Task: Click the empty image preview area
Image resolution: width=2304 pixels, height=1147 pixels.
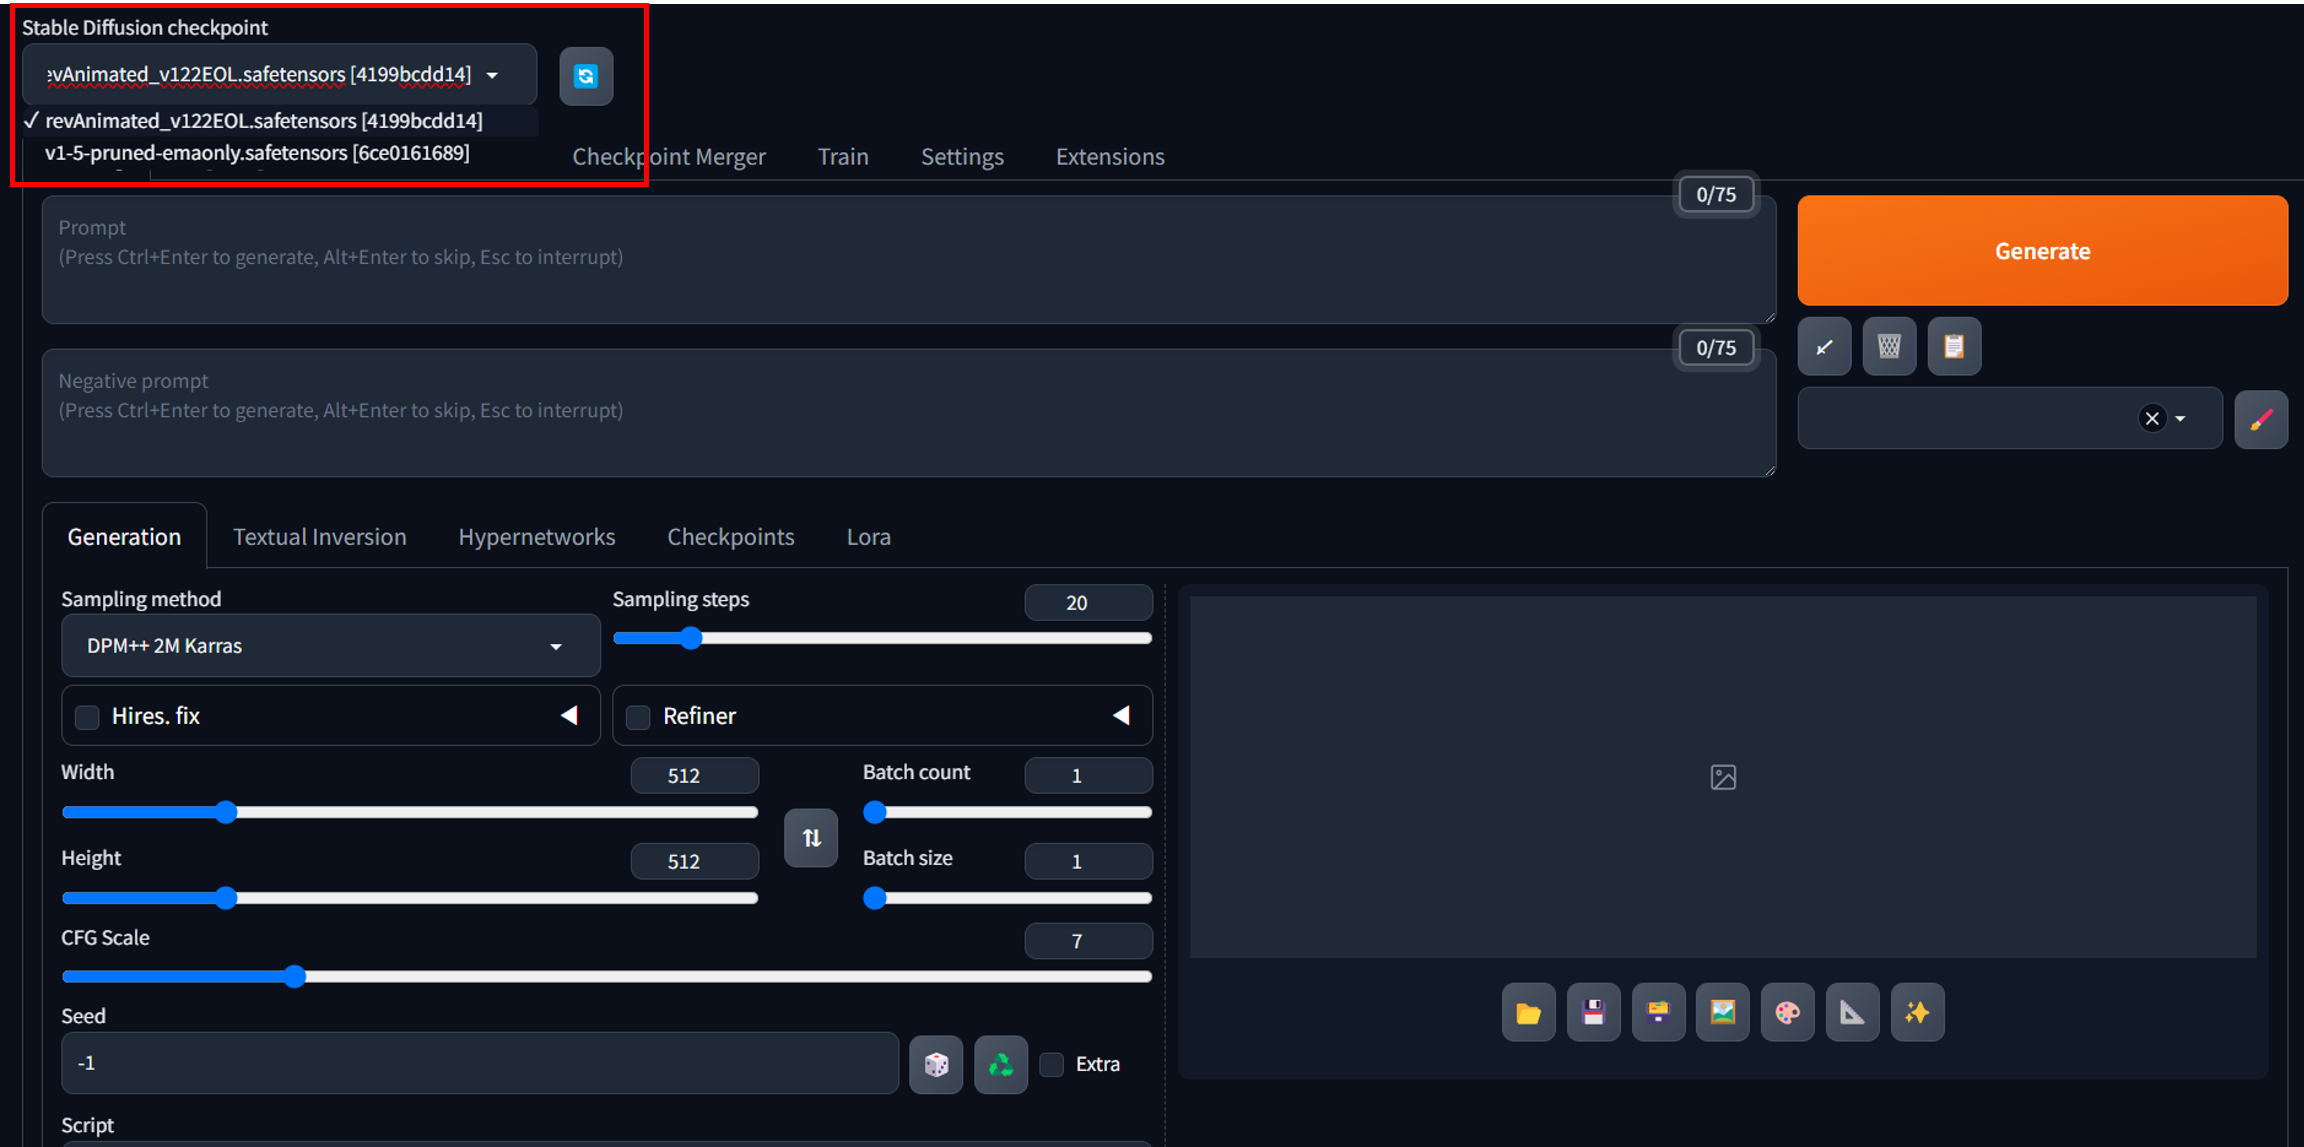Action: click(x=1723, y=777)
